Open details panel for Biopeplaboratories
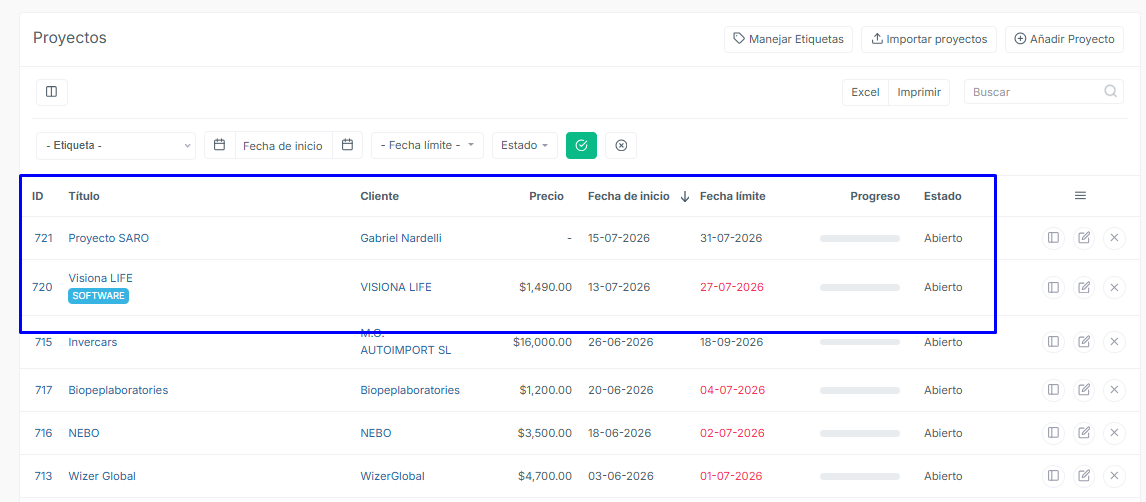The image size is (1146, 502). 1053,390
